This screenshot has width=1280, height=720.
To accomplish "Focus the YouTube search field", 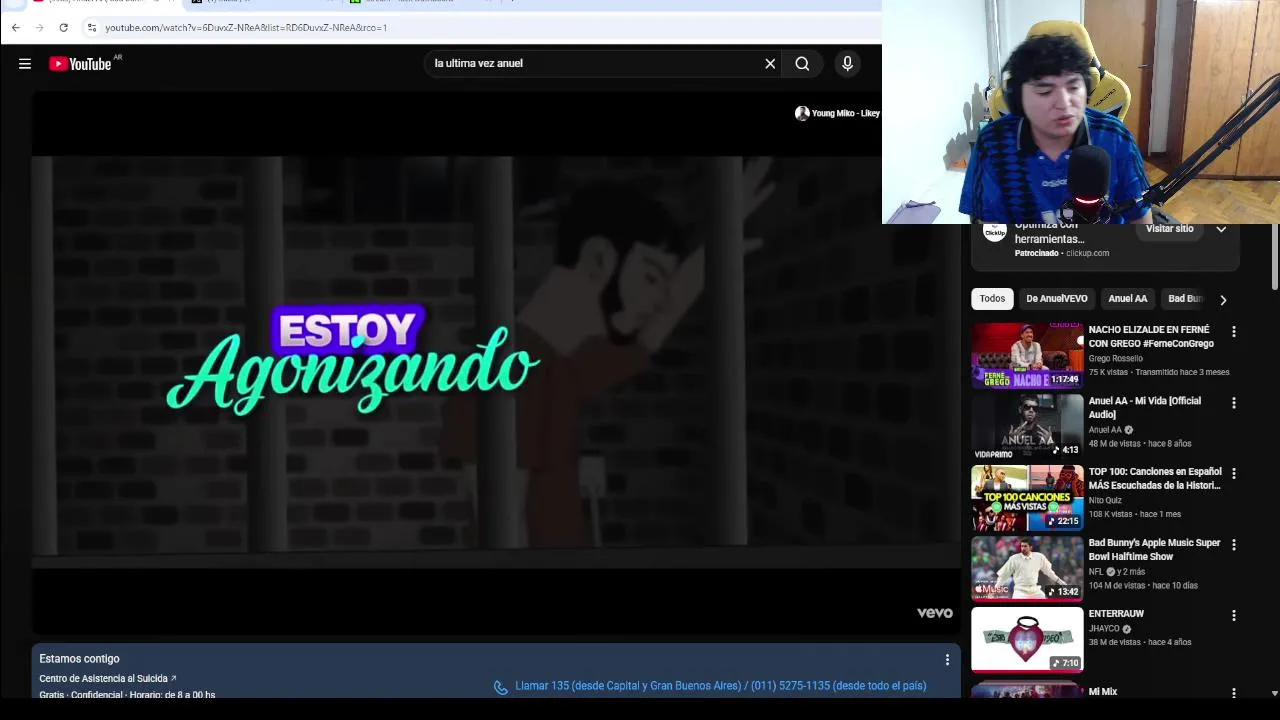I will [x=595, y=64].
